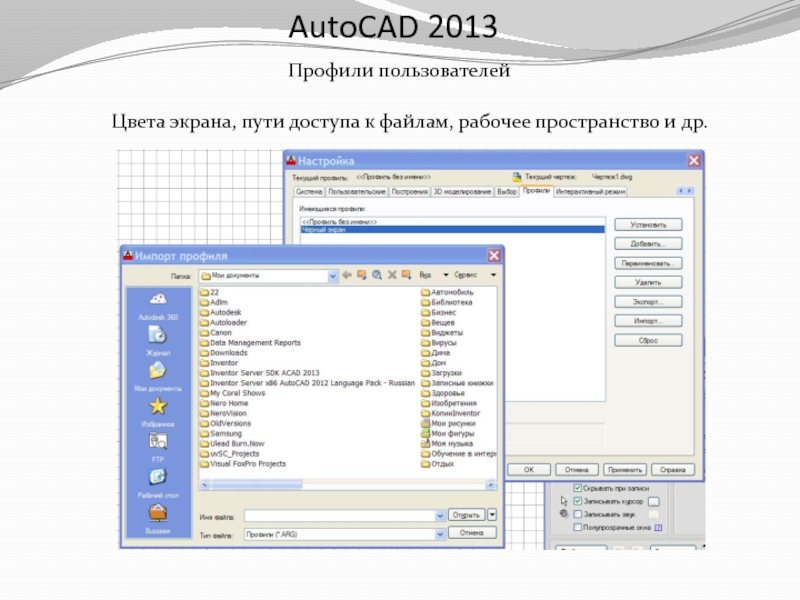Open the Сервис dropdown menu
Screen dimensions: 800x600
click(474, 275)
